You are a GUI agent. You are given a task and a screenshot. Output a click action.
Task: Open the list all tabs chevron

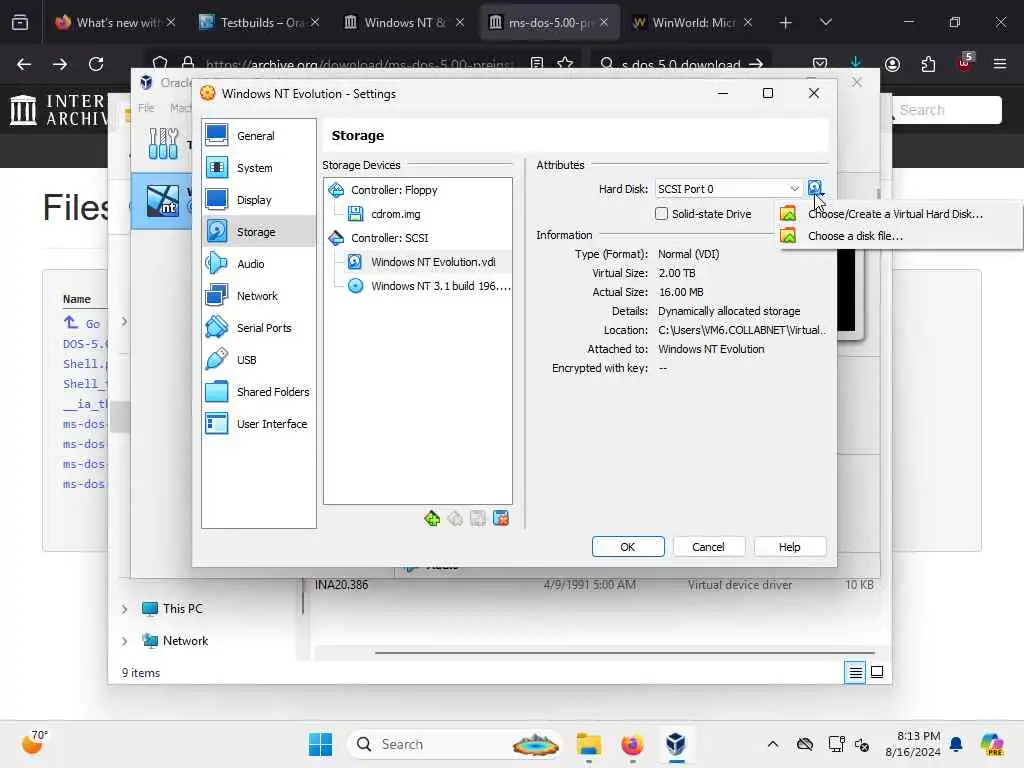(825, 22)
